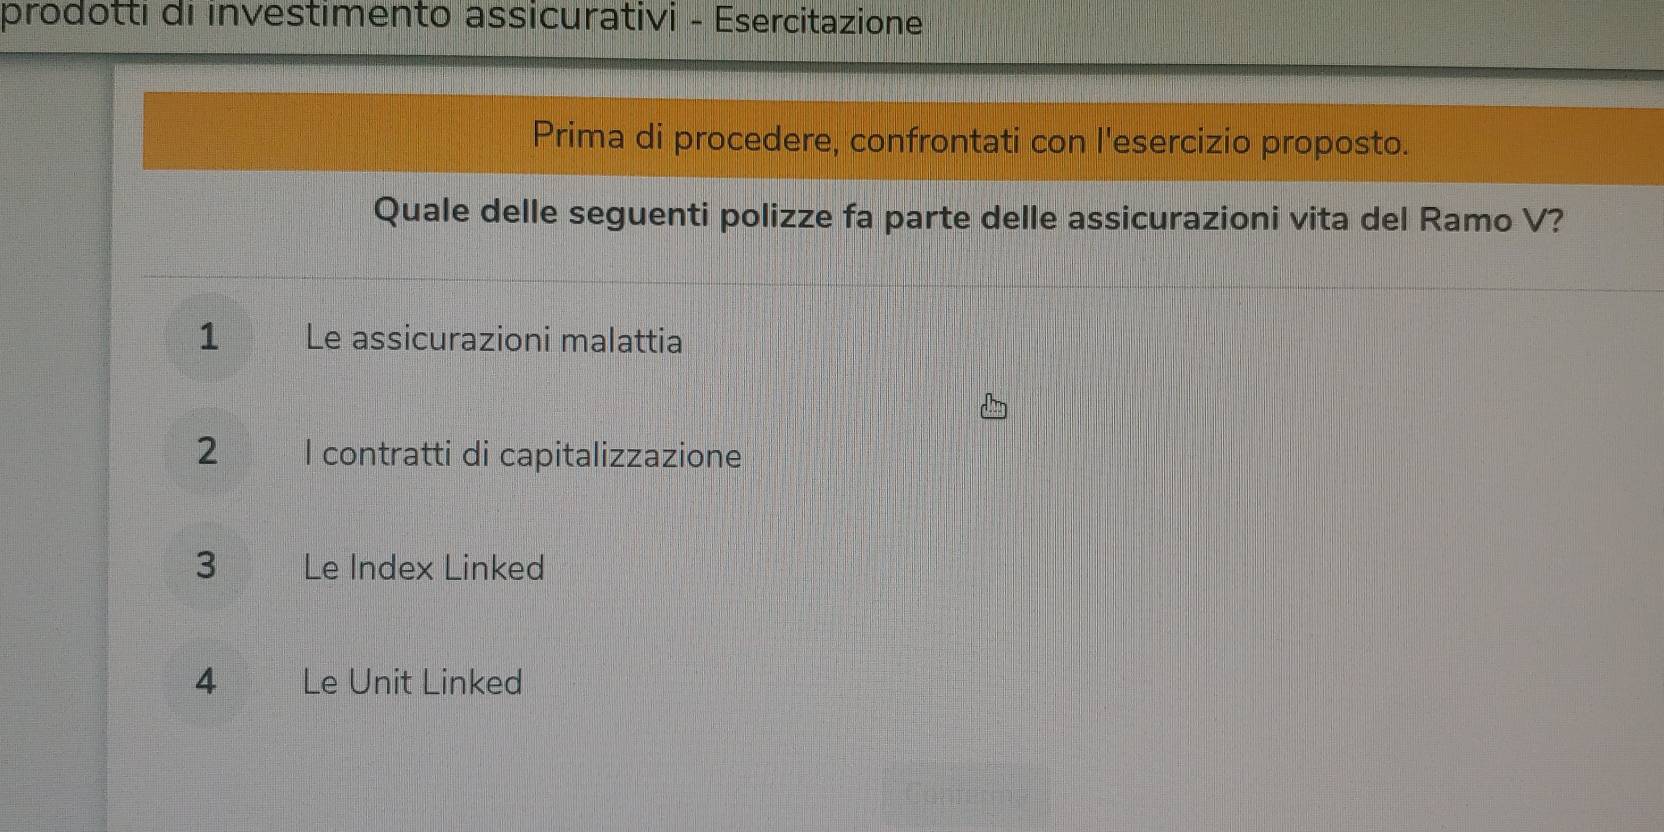Select the number 3 answer circle
Viewport: 1664px width, 832px height.
pos(206,566)
